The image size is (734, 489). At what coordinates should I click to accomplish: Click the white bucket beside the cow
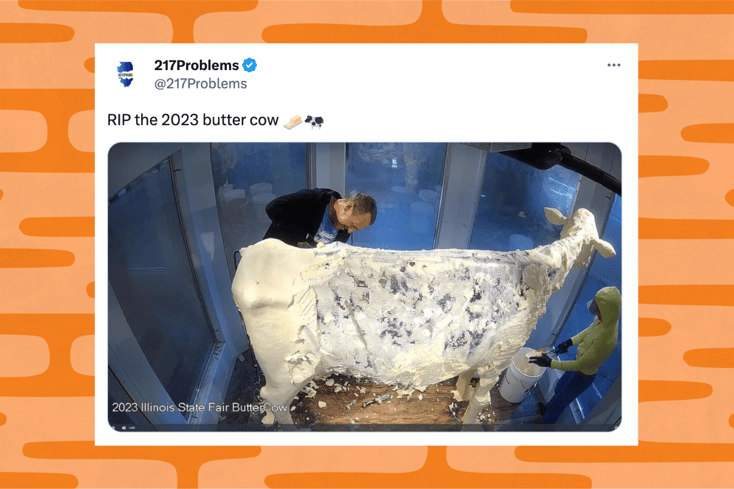point(521,375)
